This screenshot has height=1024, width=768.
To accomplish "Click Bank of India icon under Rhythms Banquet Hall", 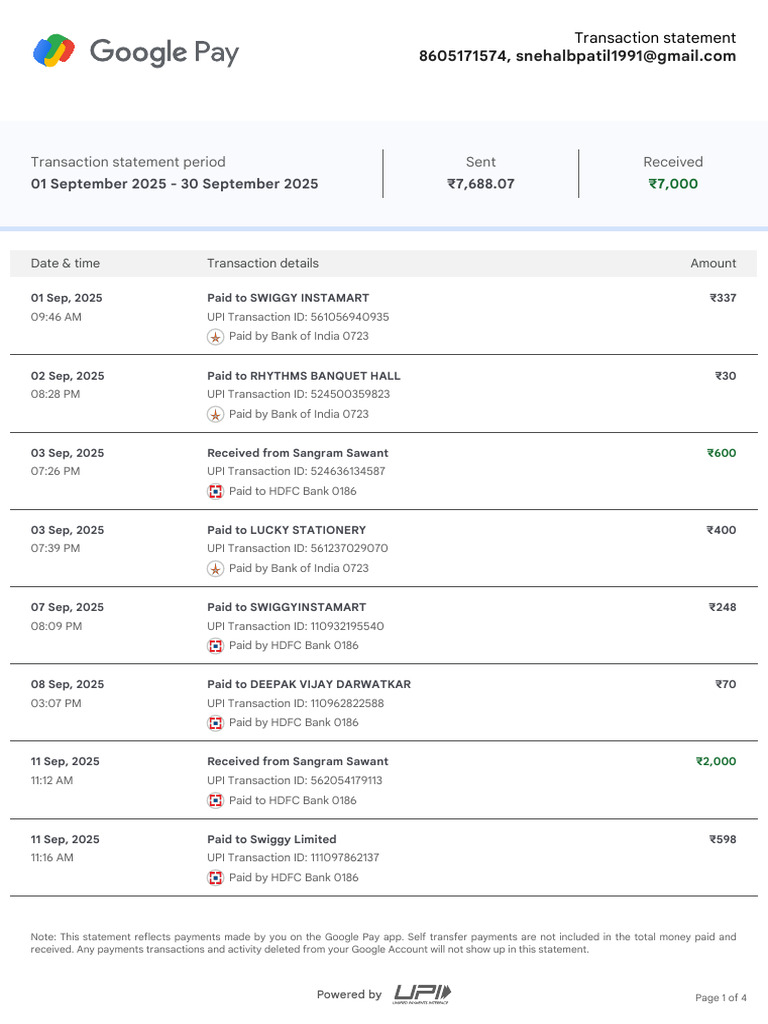I will [215, 414].
